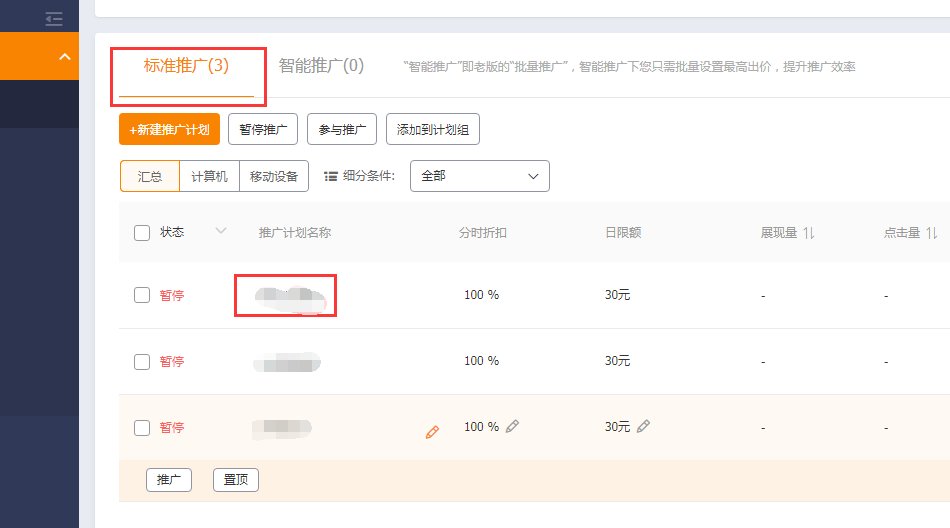Click 添加到计划组 button

[x=433, y=129]
